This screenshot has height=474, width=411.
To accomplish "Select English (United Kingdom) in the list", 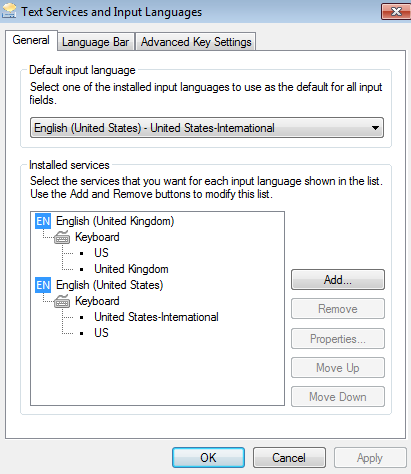I will coord(115,221).
